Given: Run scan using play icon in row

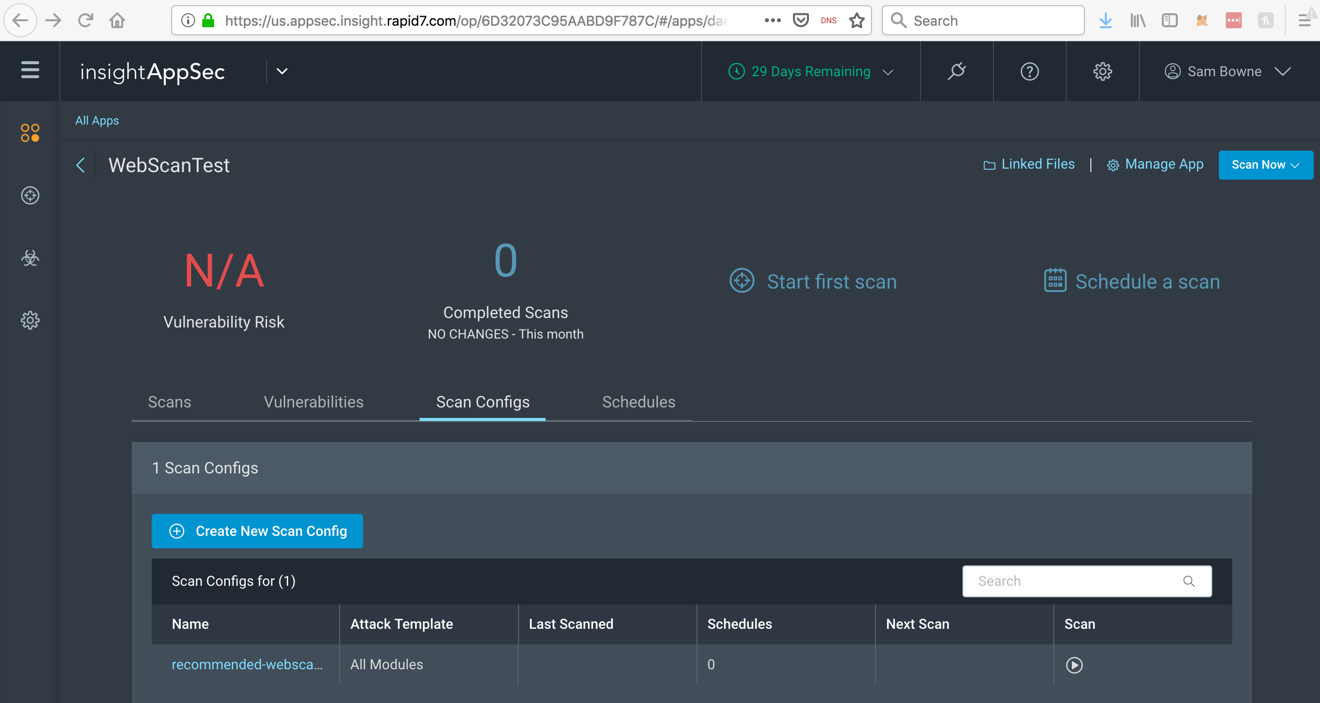Looking at the screenshot, I should pyautogui.click(x=1074, y=665).
